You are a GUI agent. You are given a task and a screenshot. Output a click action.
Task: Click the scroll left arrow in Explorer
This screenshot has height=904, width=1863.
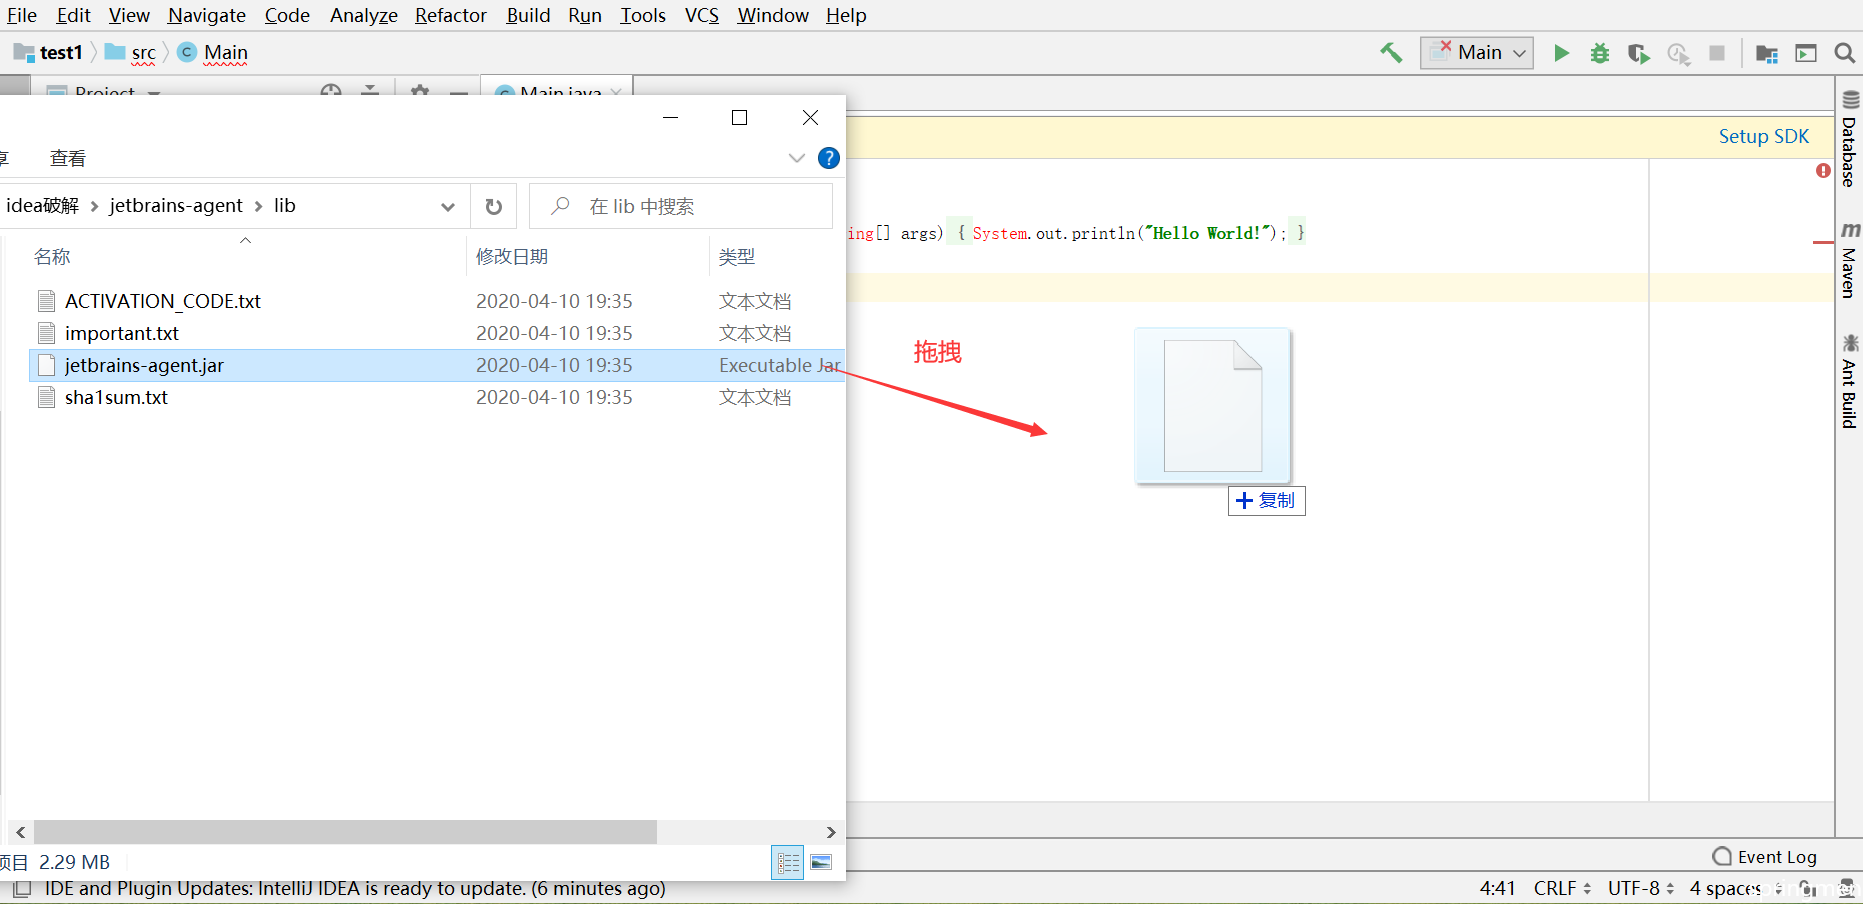(x=21, y=832)
